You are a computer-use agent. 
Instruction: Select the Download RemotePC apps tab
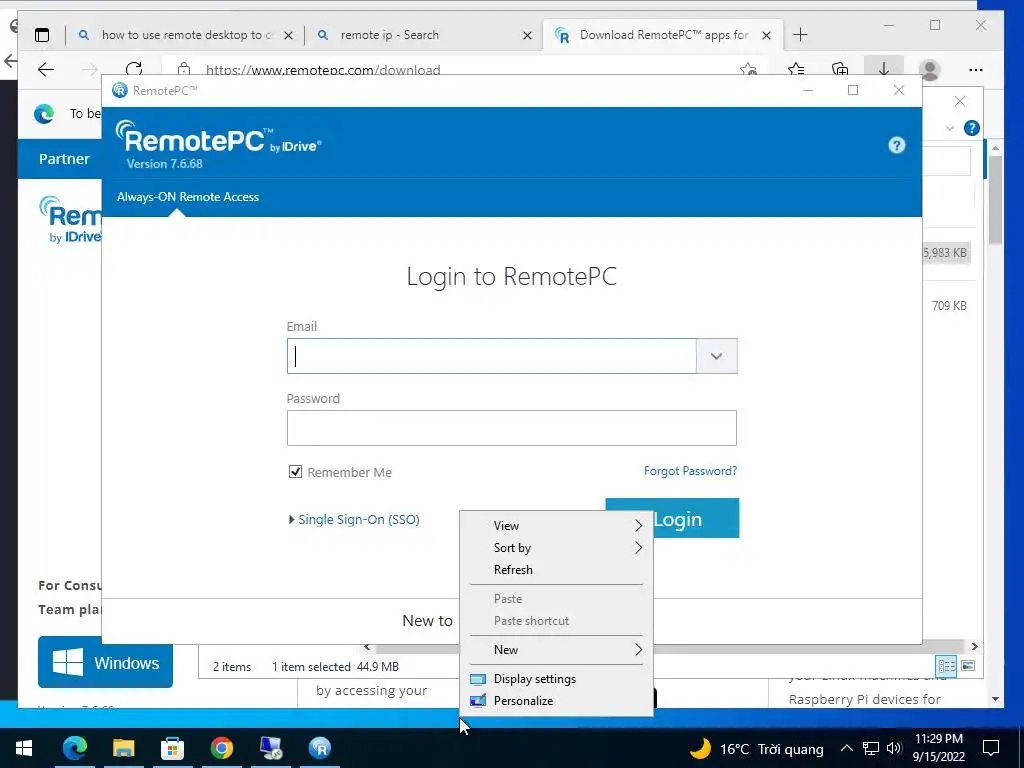664,35
